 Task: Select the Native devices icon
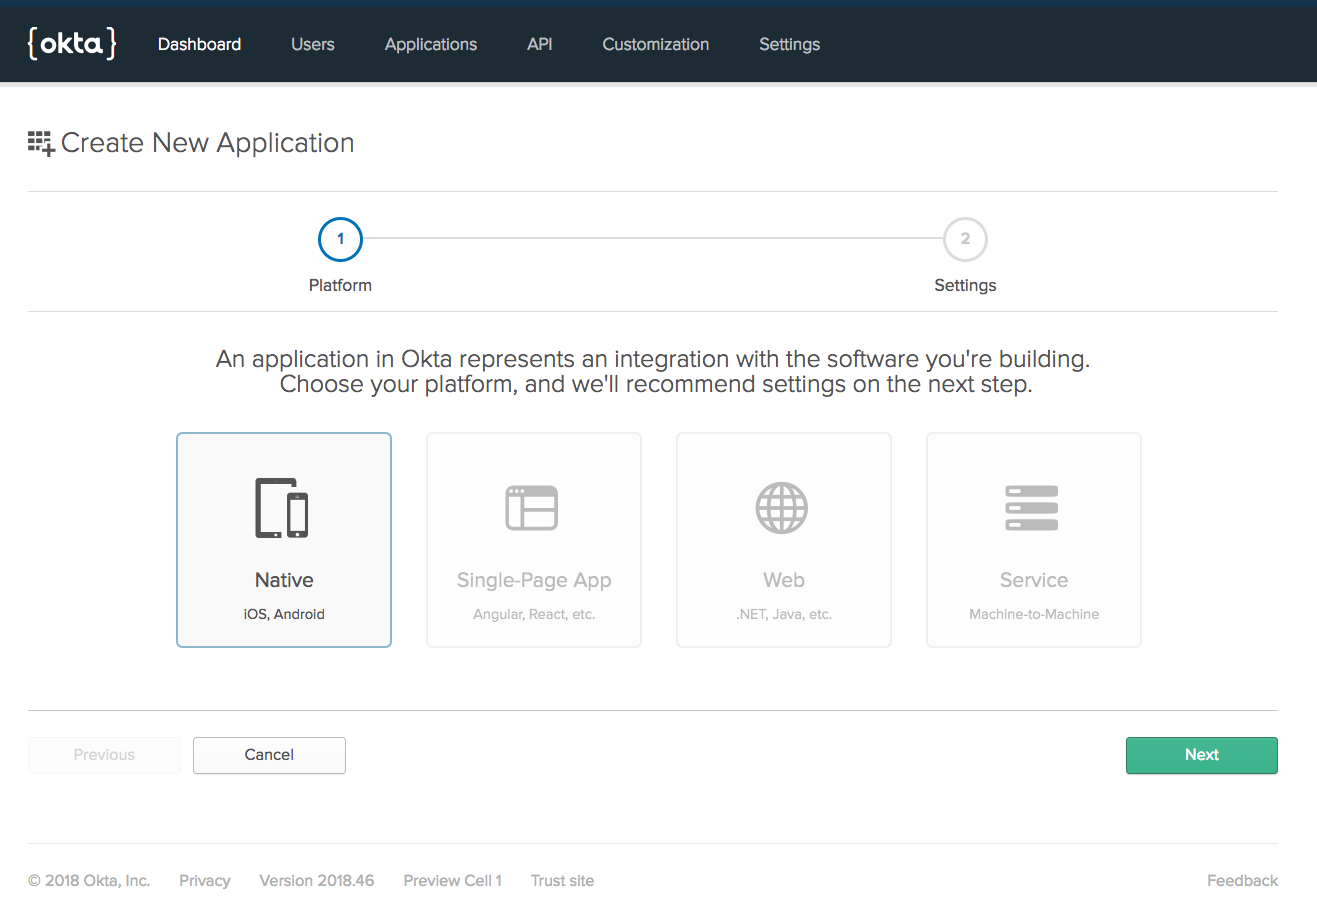283,508
